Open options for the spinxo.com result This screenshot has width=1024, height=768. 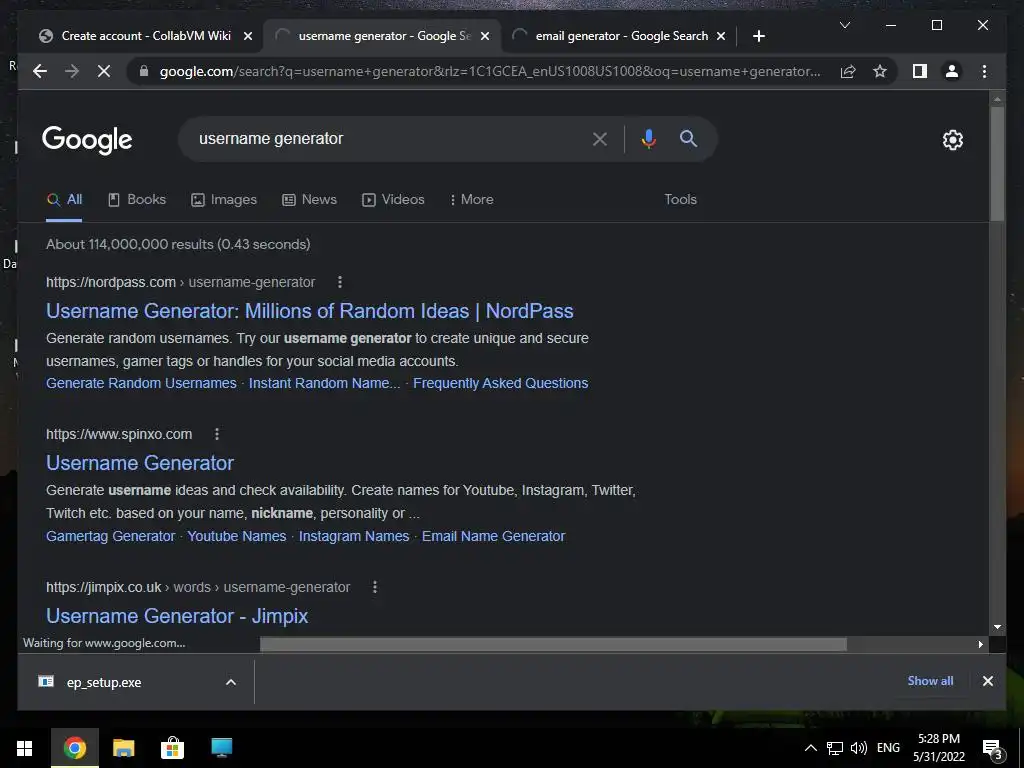(x=217, y=434)
